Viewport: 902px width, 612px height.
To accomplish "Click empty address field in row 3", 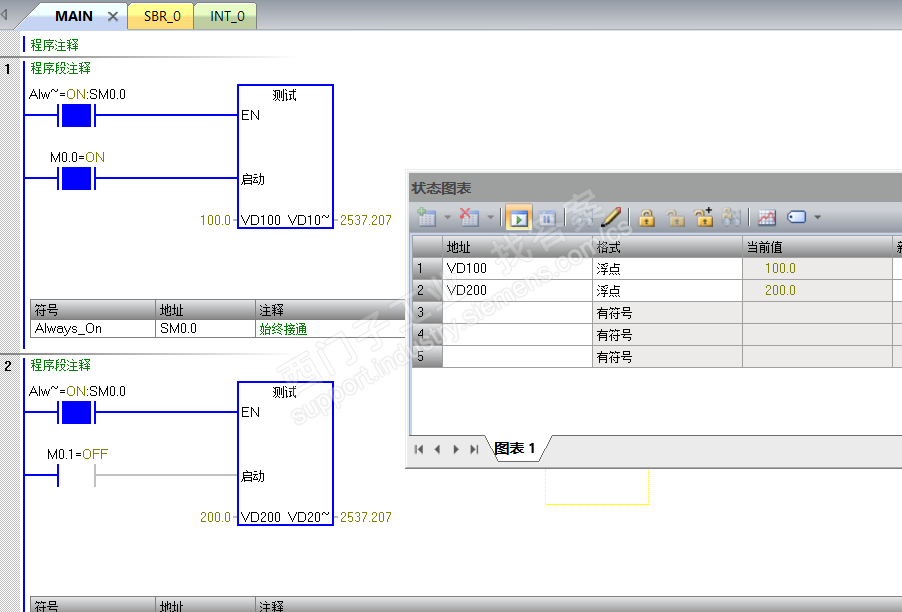I will coord(517,313).
